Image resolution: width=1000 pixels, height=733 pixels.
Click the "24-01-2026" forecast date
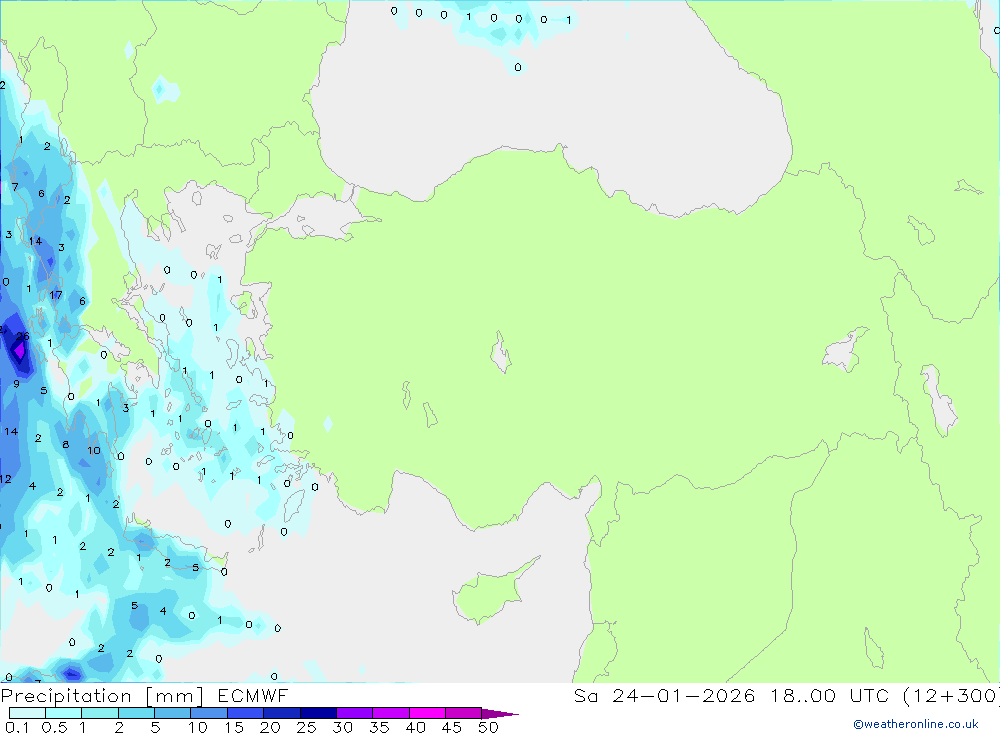click(684, 695)
